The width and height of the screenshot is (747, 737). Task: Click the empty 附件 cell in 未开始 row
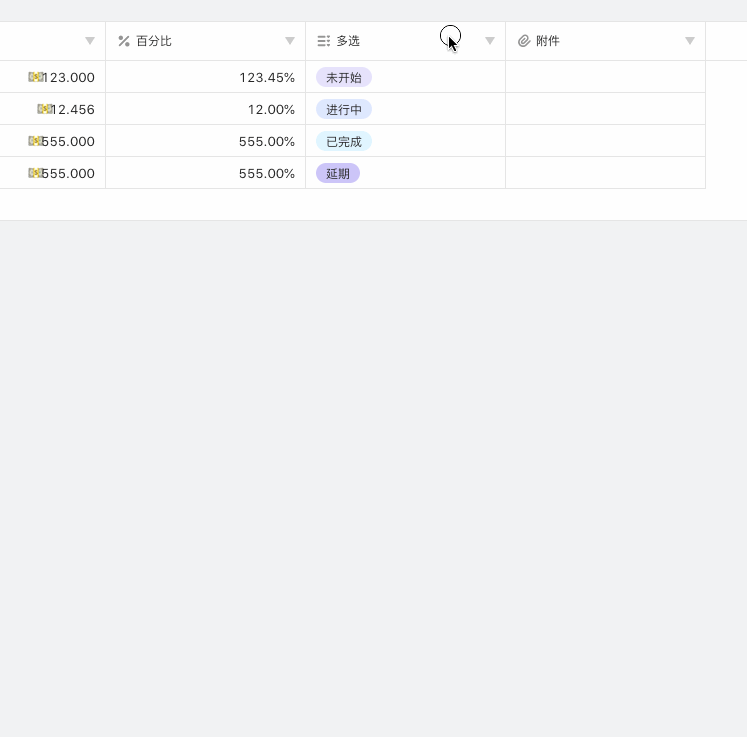pos(606,77)
